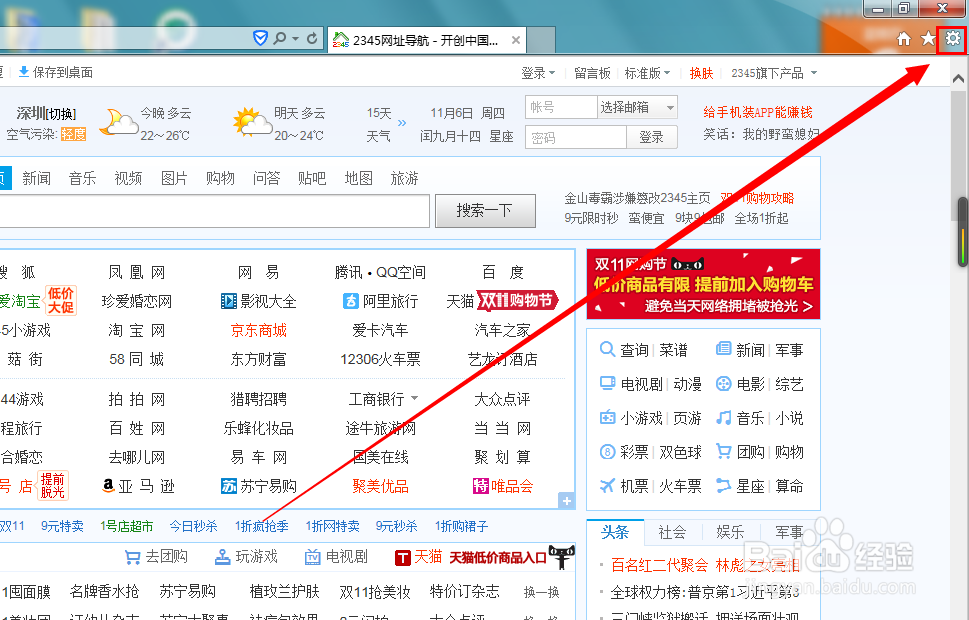
Task: Click the red 天猫 T icon
Action: pos(402,558)
